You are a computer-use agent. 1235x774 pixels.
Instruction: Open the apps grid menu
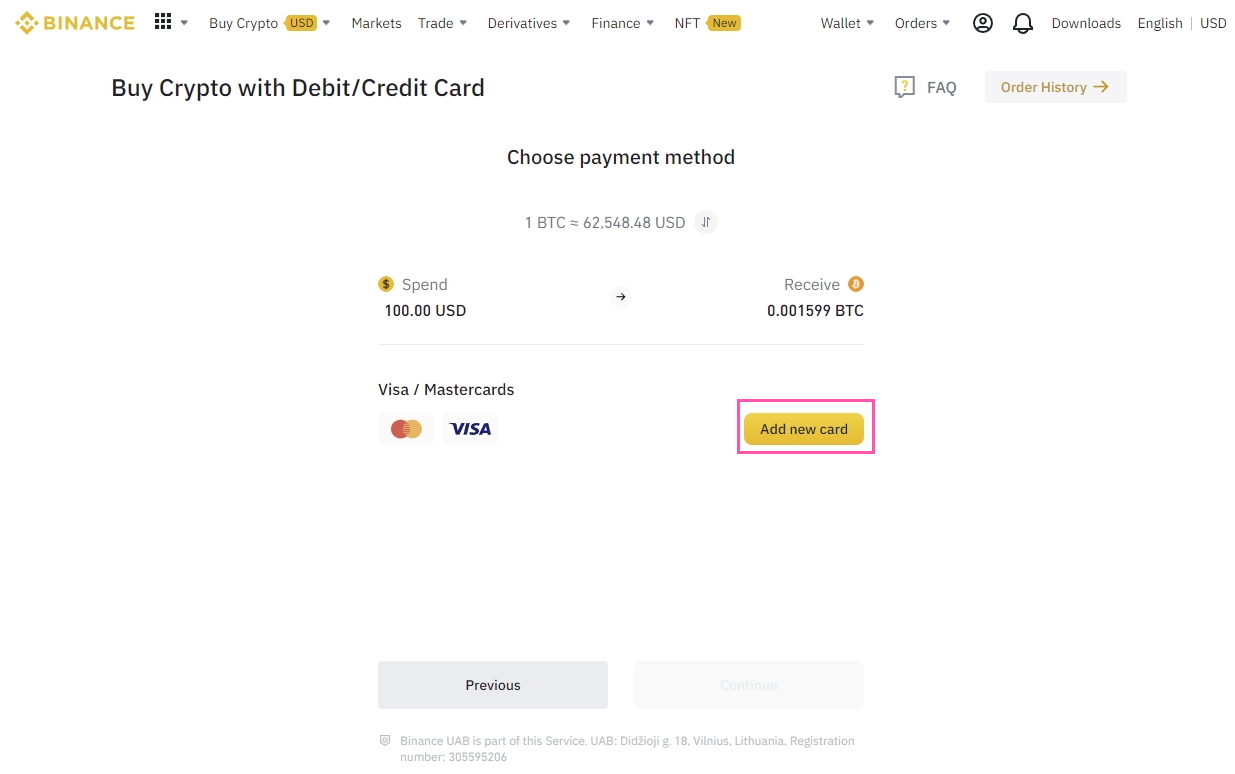pyautogui.click(x=163, y=22)
